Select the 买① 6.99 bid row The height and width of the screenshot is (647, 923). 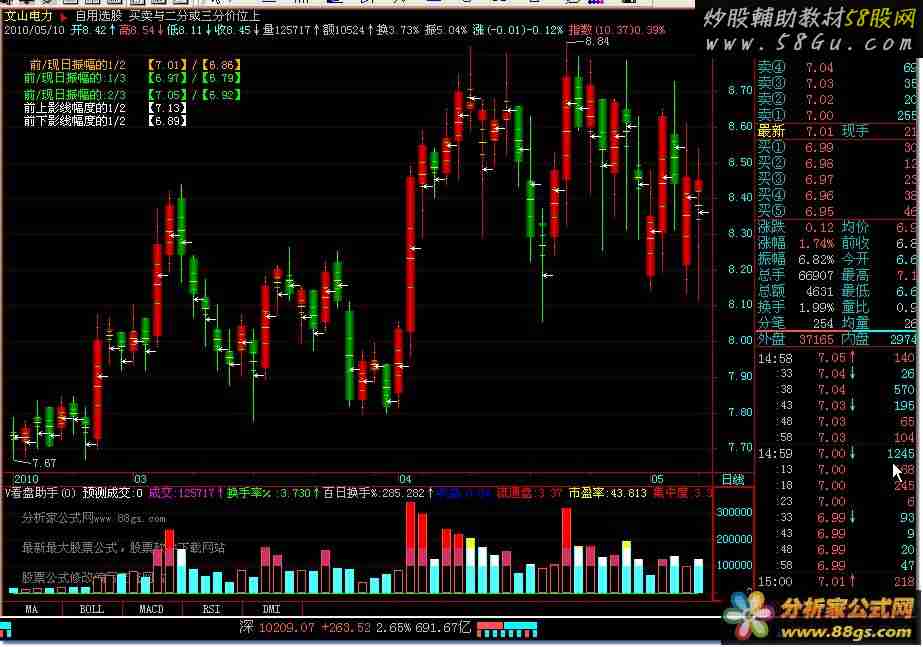click(x=837, y=147)
